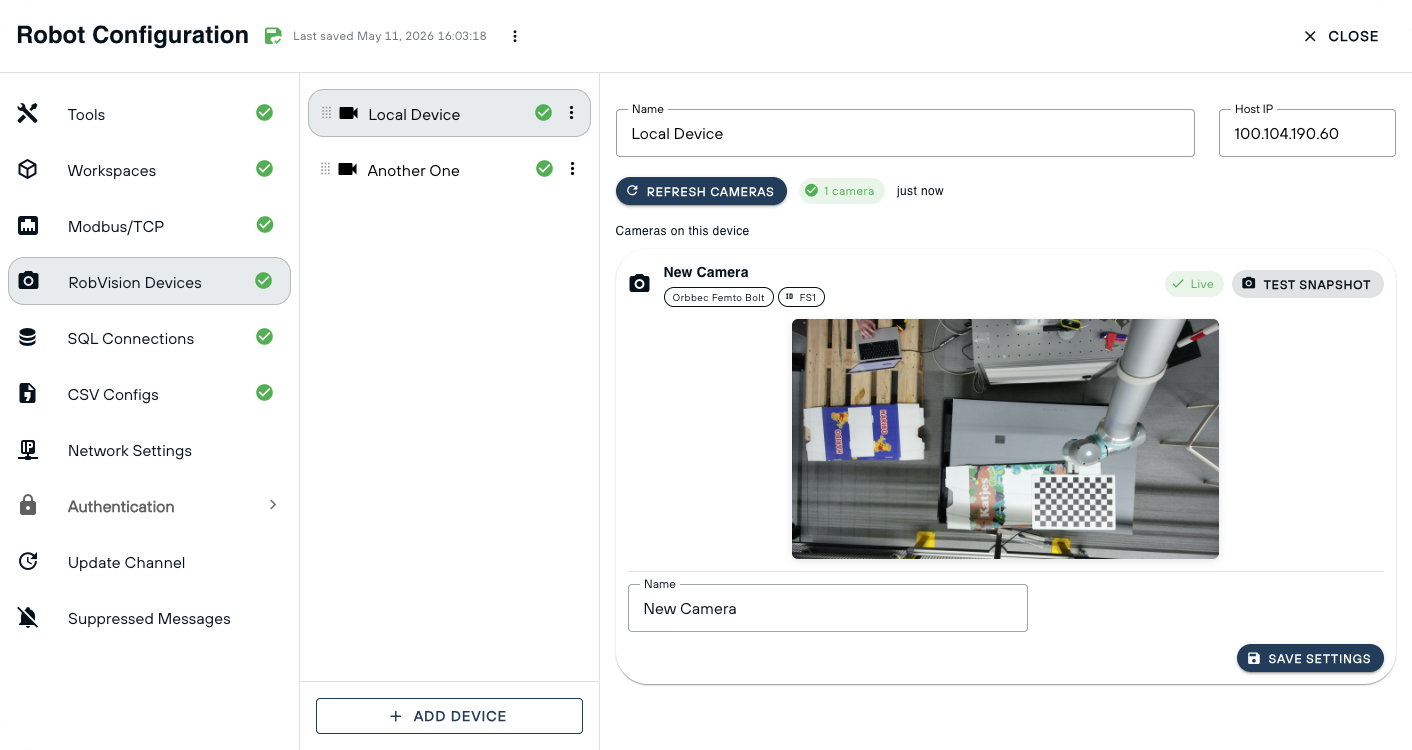Click the Authentication lock icon
Viewport: 1412px width, 750px height.
point(28,506)
